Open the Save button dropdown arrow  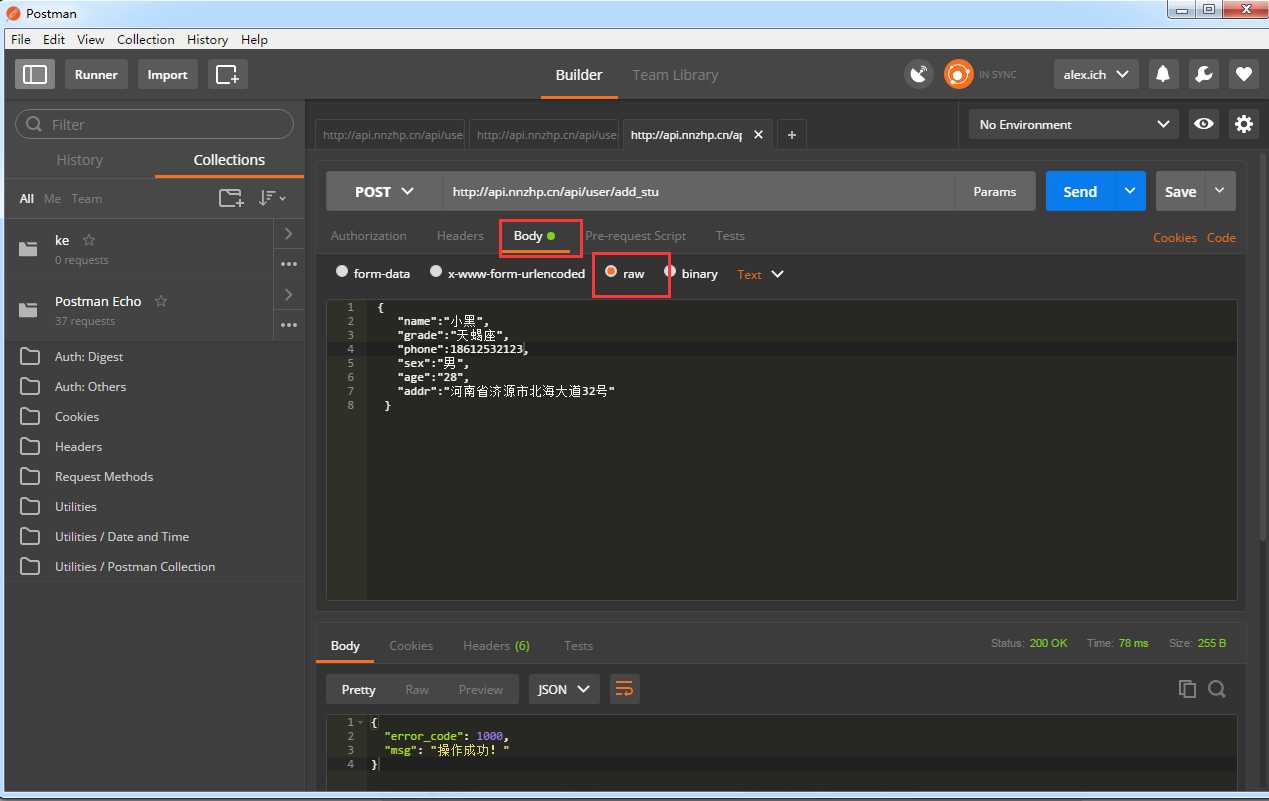[1220, 191]
